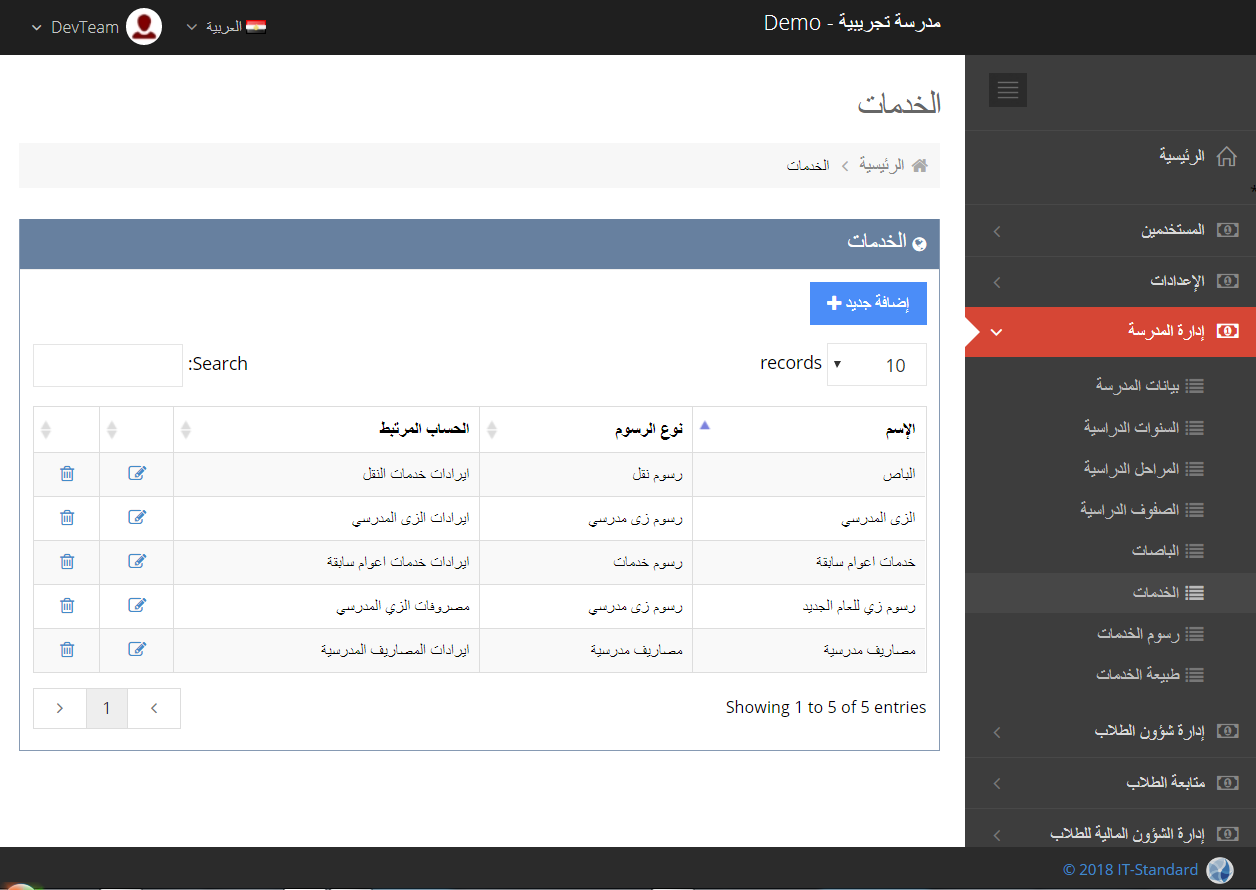Click the إضافة جديد button
Image resolution: width=1256 pixels, height=890 pixels.
(x=868, y=303)
